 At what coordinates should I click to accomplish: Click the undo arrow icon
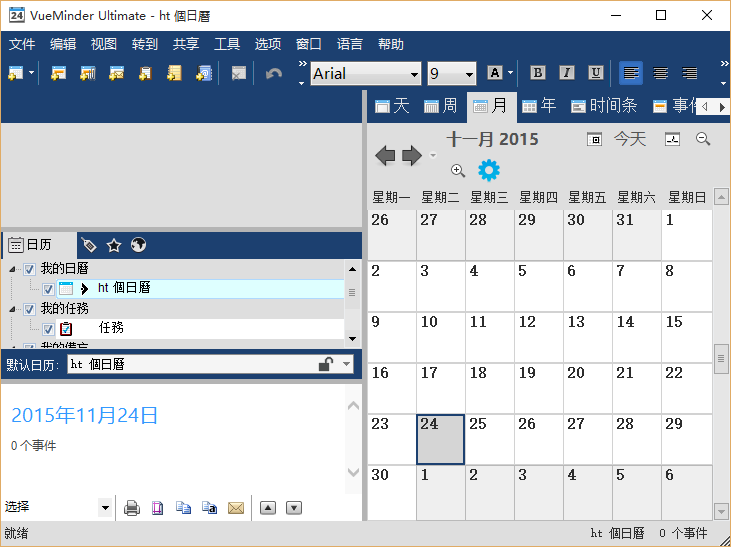[x=274, y=74]
